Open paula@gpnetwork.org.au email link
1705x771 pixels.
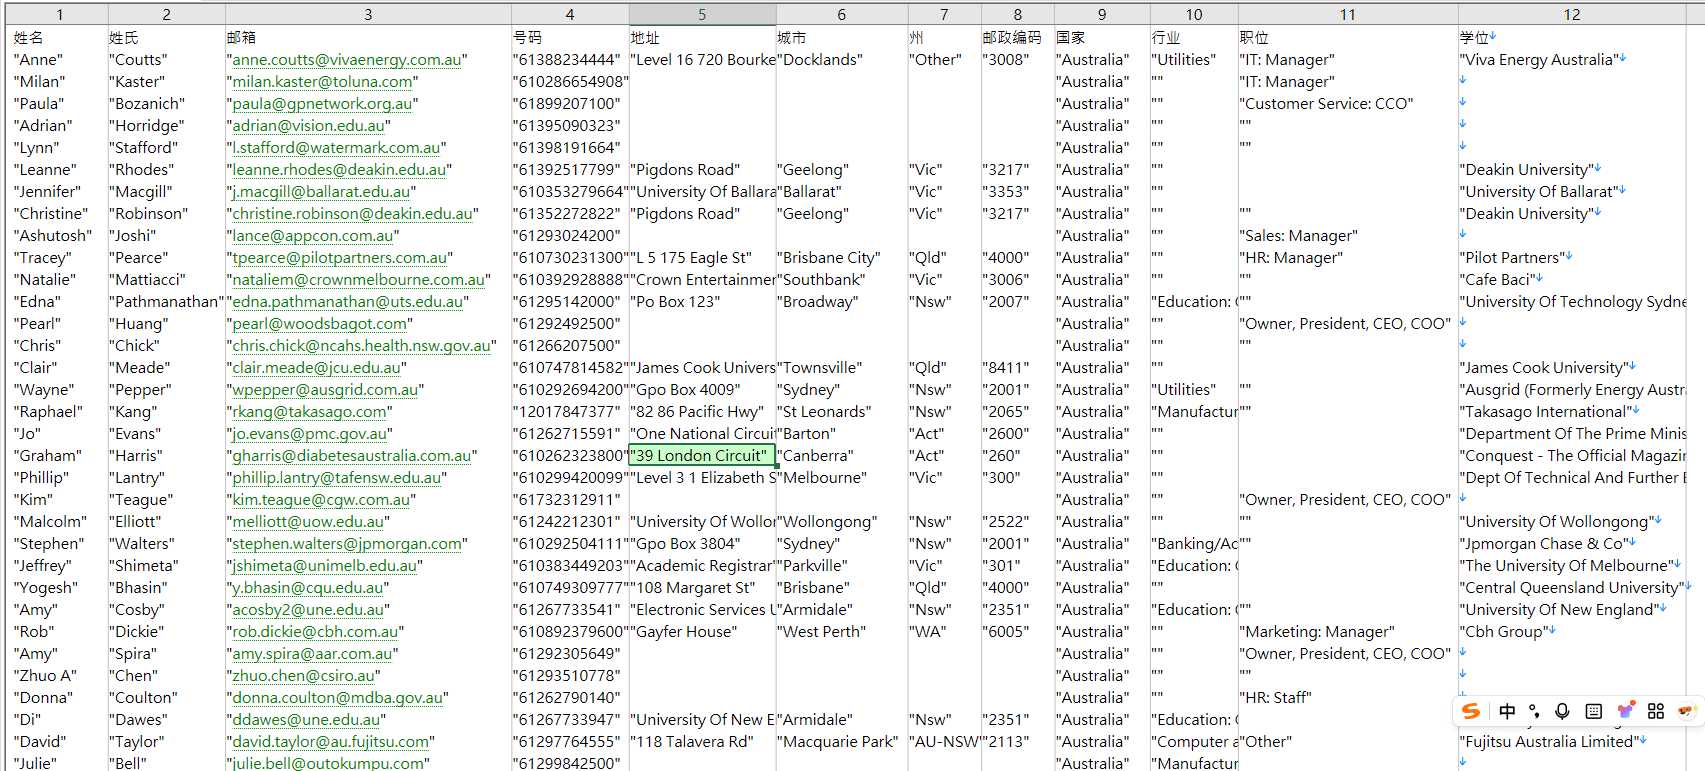pos(322,104)
